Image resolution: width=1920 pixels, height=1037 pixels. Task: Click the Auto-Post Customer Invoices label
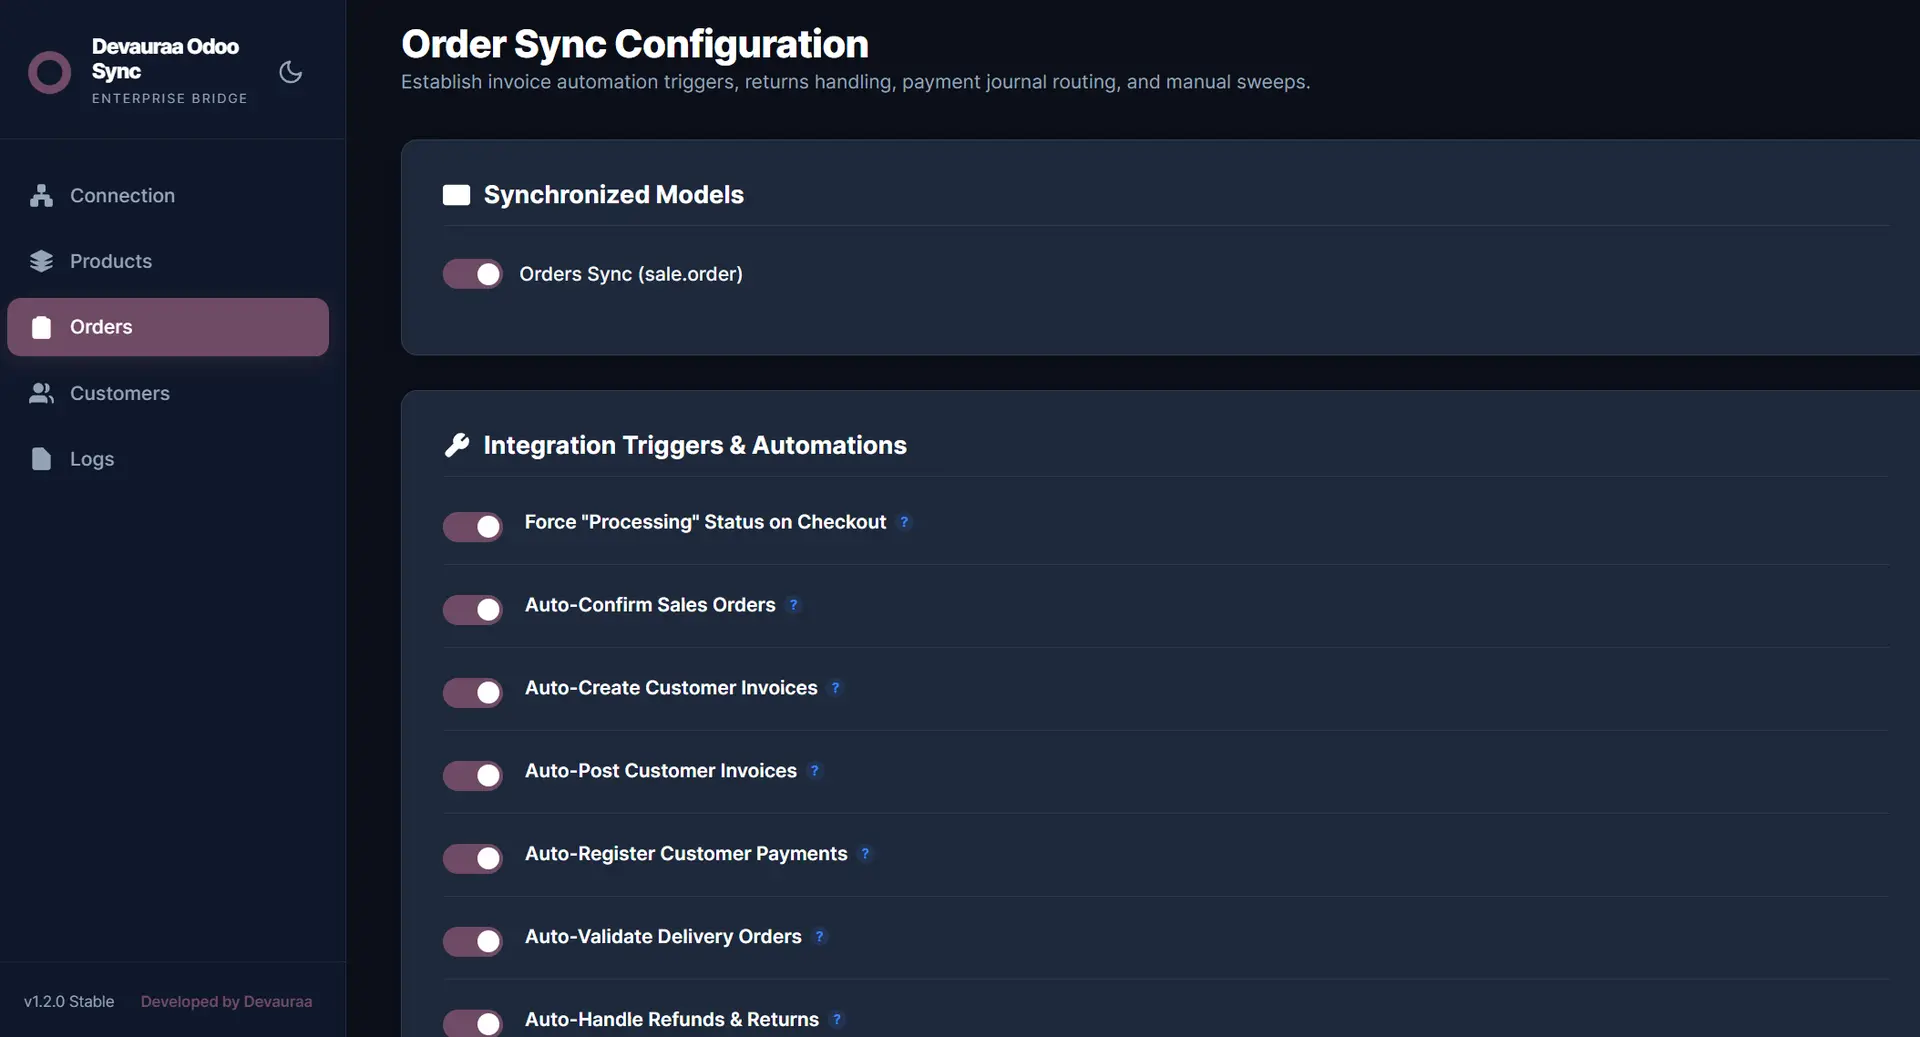click(x=661, y=771)
